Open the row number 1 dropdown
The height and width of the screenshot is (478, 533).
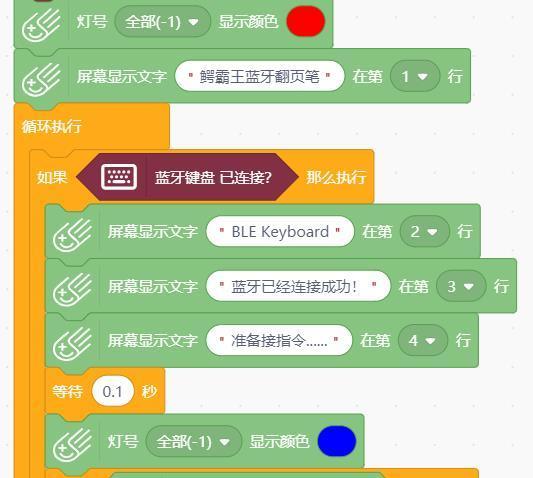(x=415, y=76)
